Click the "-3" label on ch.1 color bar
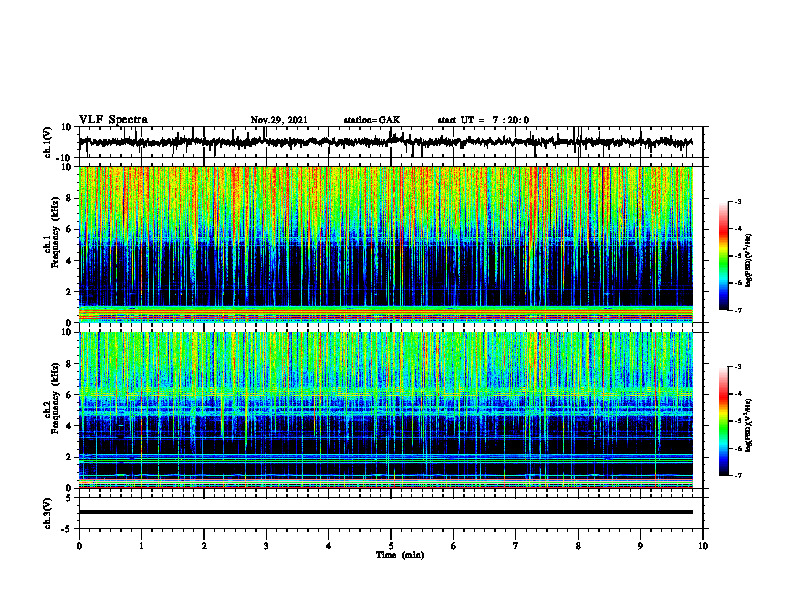The width and height of the screenshot is (792, 612). [x=737, y=201]
